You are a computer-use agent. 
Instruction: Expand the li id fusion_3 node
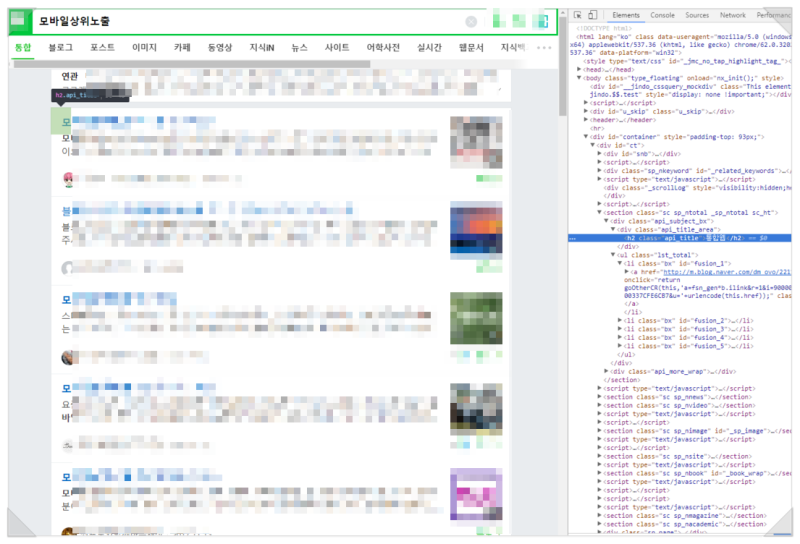point(620,329)
